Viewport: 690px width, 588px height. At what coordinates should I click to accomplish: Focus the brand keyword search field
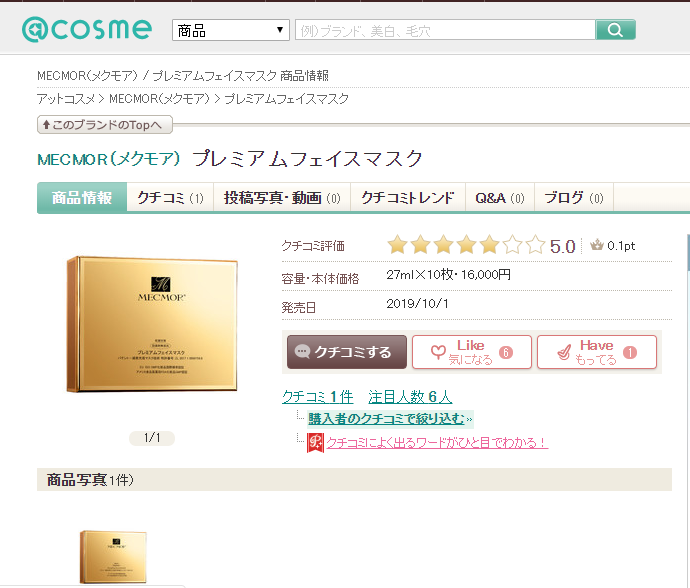tap(445, 30)
